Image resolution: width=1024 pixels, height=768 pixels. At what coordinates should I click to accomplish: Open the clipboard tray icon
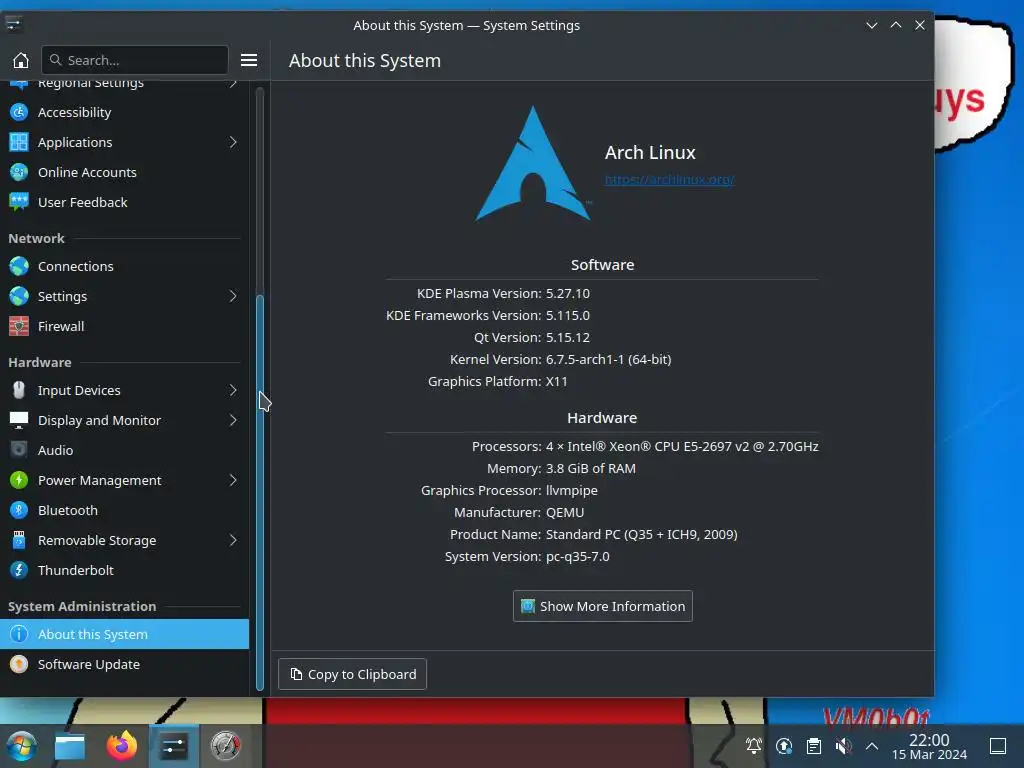pyautogui.click(x=814, y=746)
